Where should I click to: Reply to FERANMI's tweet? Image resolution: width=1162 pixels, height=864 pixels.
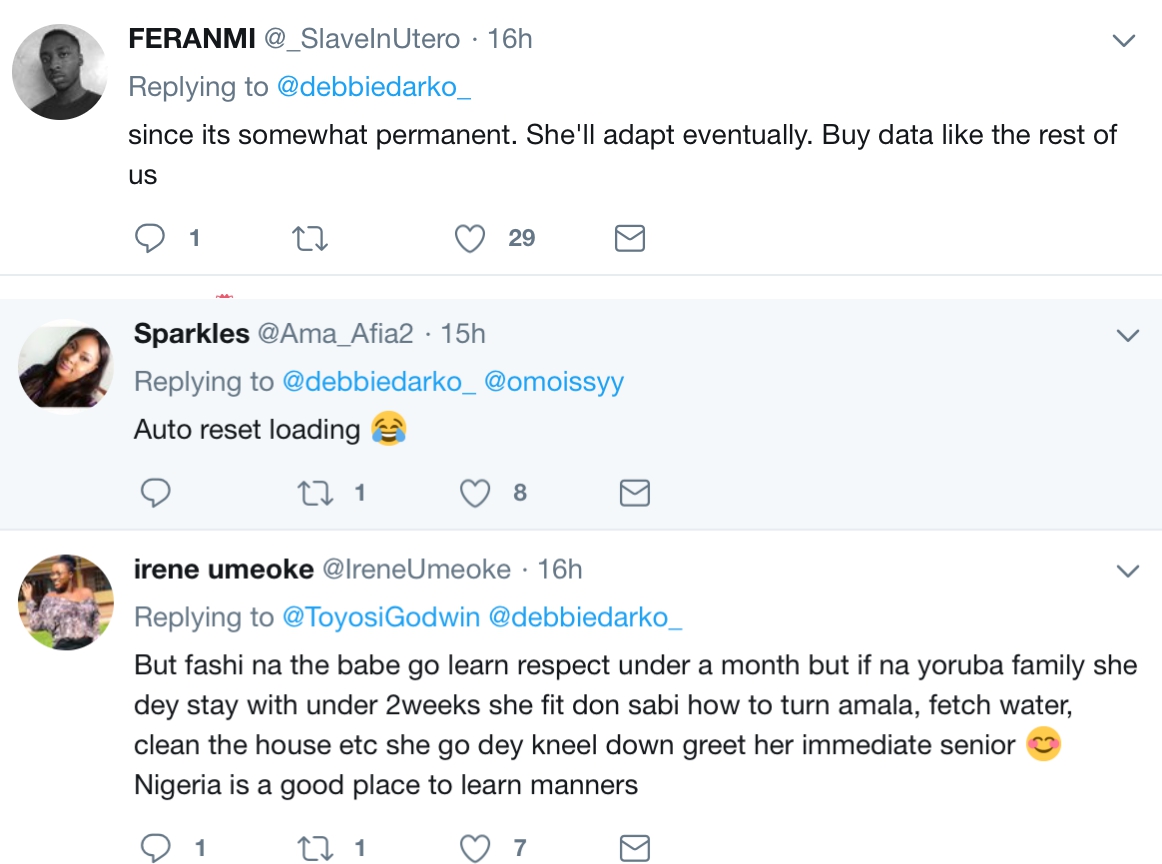pos(150,238)
